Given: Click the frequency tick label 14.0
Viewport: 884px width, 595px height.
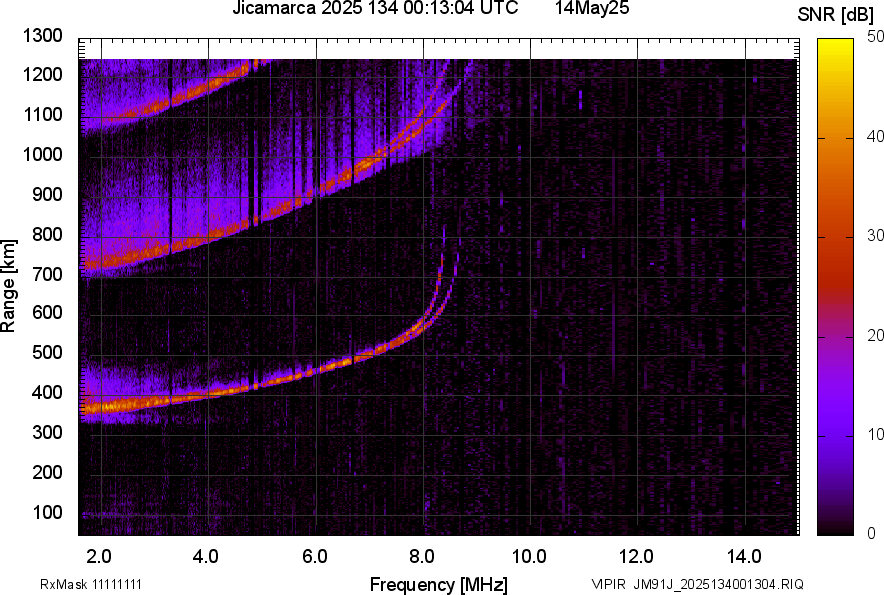Looking at the screenshot, I should [744, 557].
